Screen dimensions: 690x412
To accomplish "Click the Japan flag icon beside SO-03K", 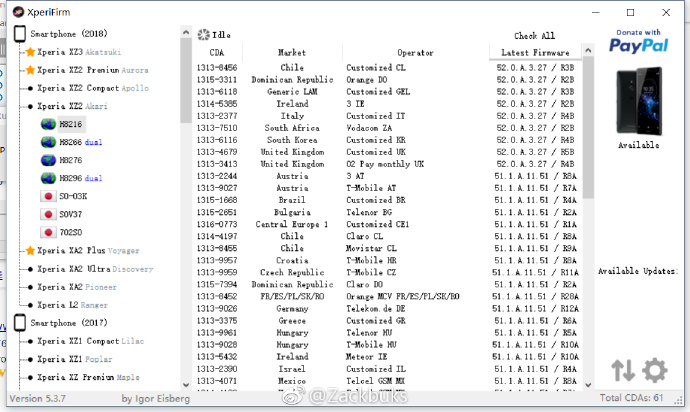I will tap(48, 196).
